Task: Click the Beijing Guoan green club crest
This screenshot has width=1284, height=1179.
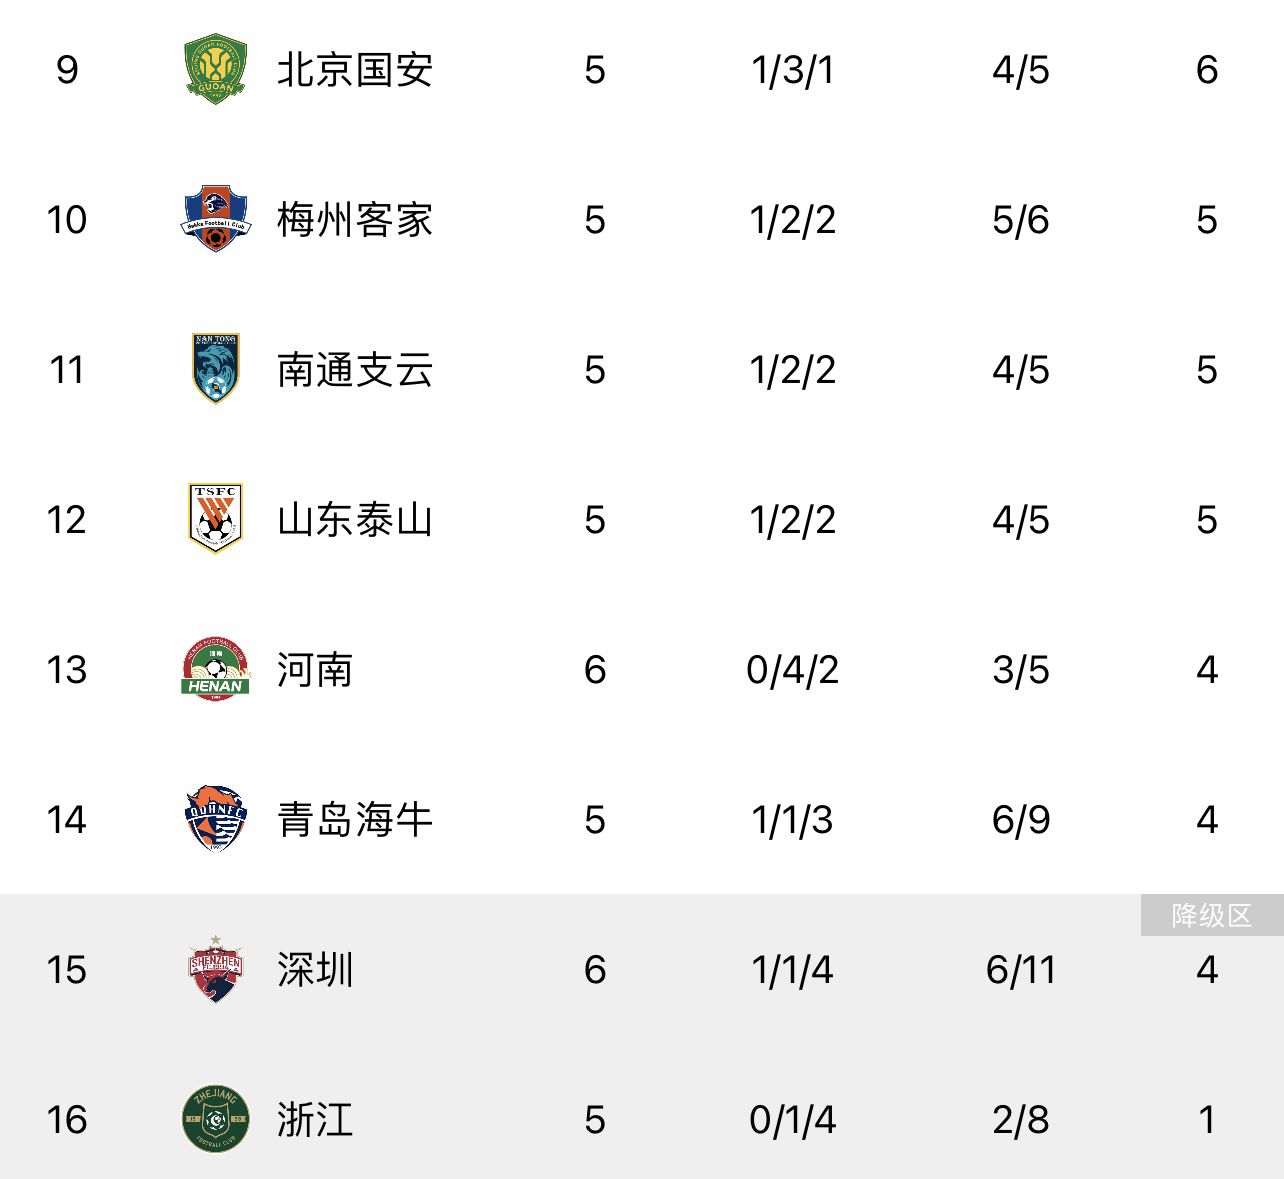Action: tap(216, 69)
